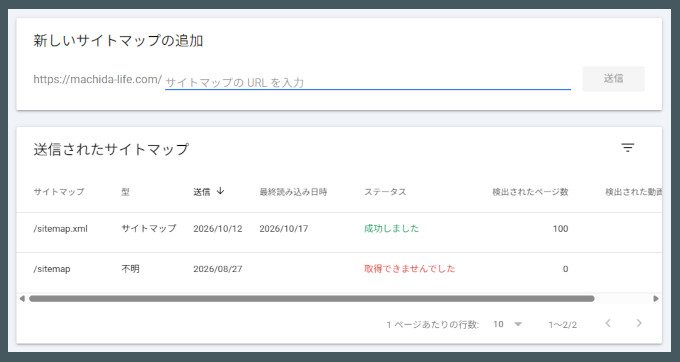Image resolution: width=680 pixels, height=362 pixels.
Task: Open the /sitemap row
Action: (x=339, y=272)
